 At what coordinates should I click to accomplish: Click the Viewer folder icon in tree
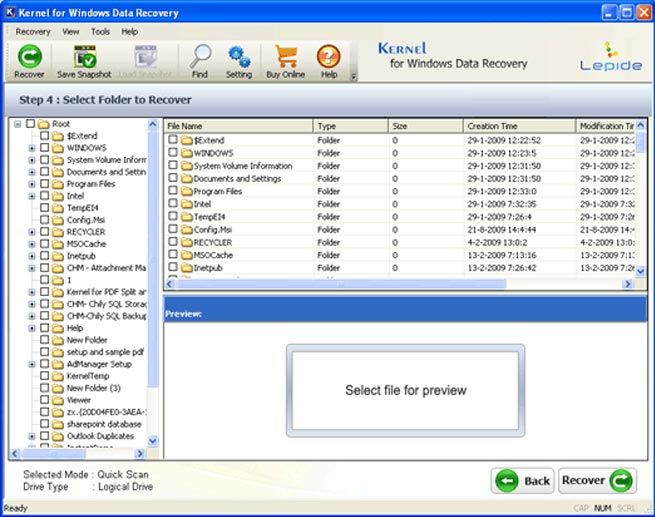[x=58, y=400]
